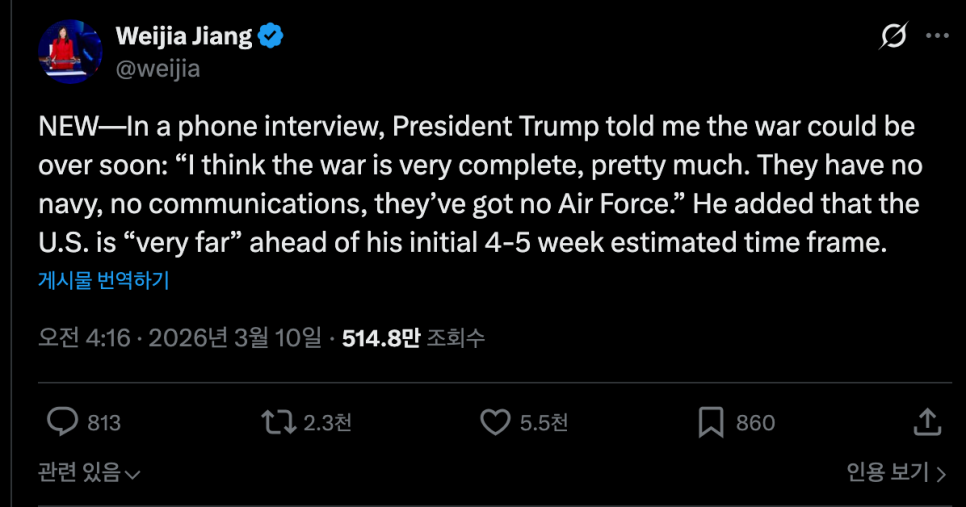
Task: Click the tweet body text
Action: coord(480,185)
